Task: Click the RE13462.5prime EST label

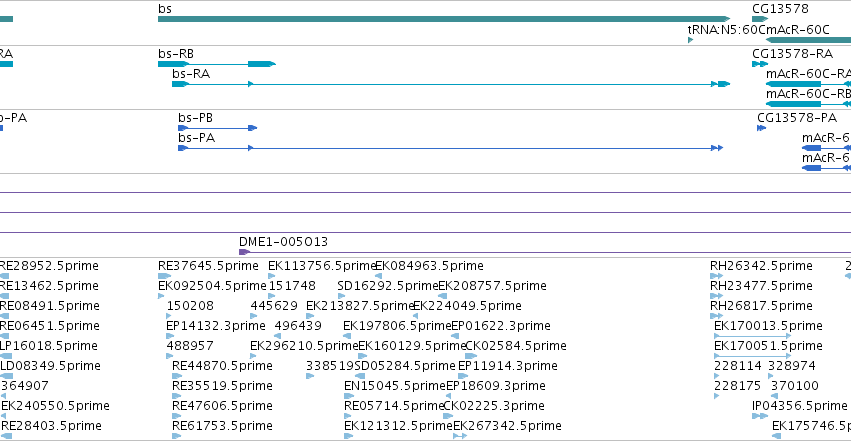Action: click(x=49, y=286)
